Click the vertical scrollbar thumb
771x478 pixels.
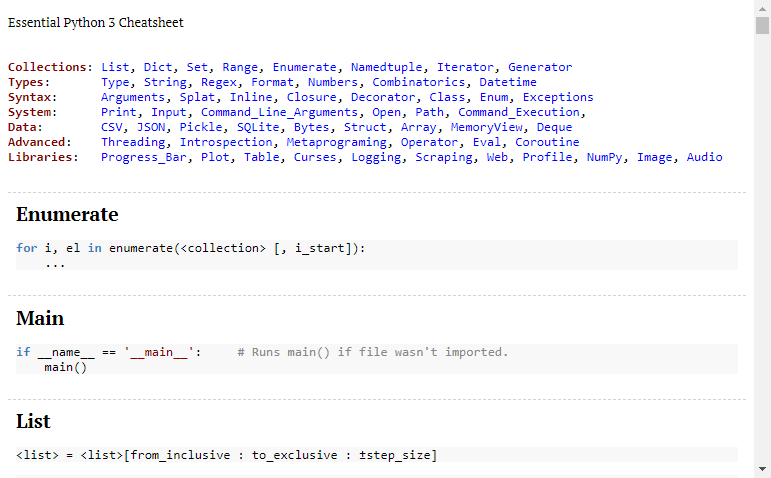[762, 26]
